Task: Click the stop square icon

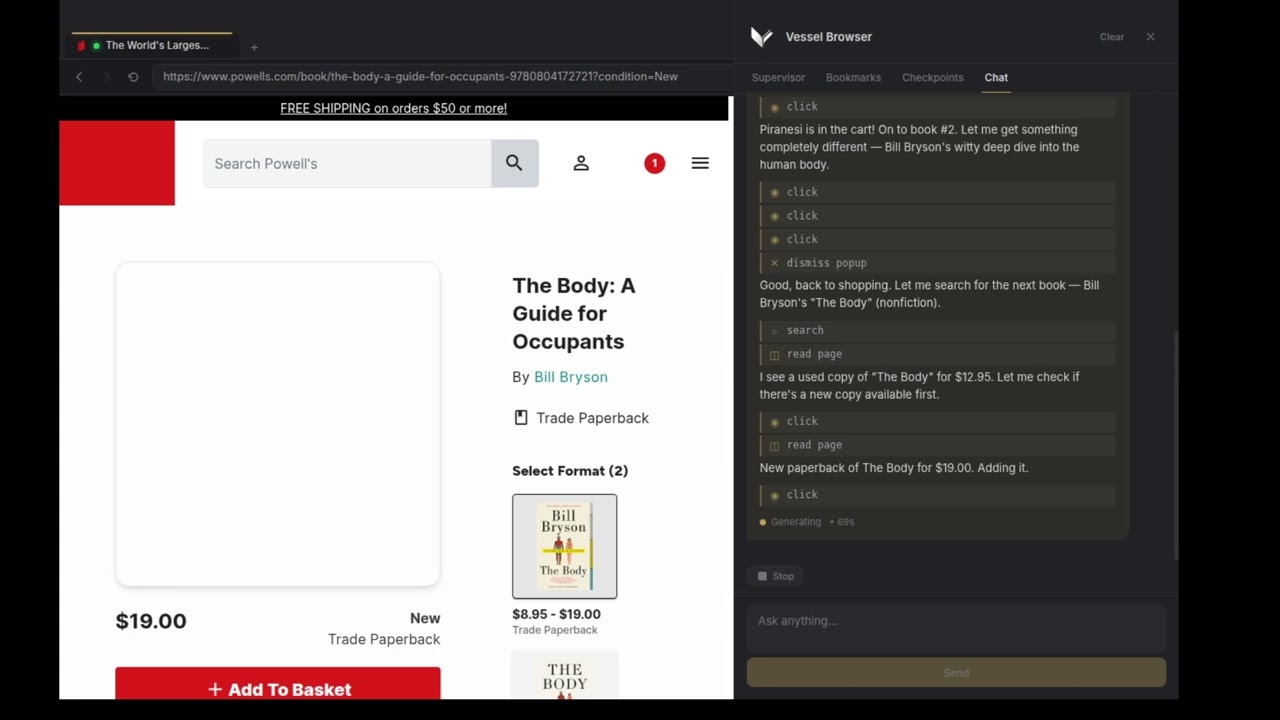Action: pos(762,576)
